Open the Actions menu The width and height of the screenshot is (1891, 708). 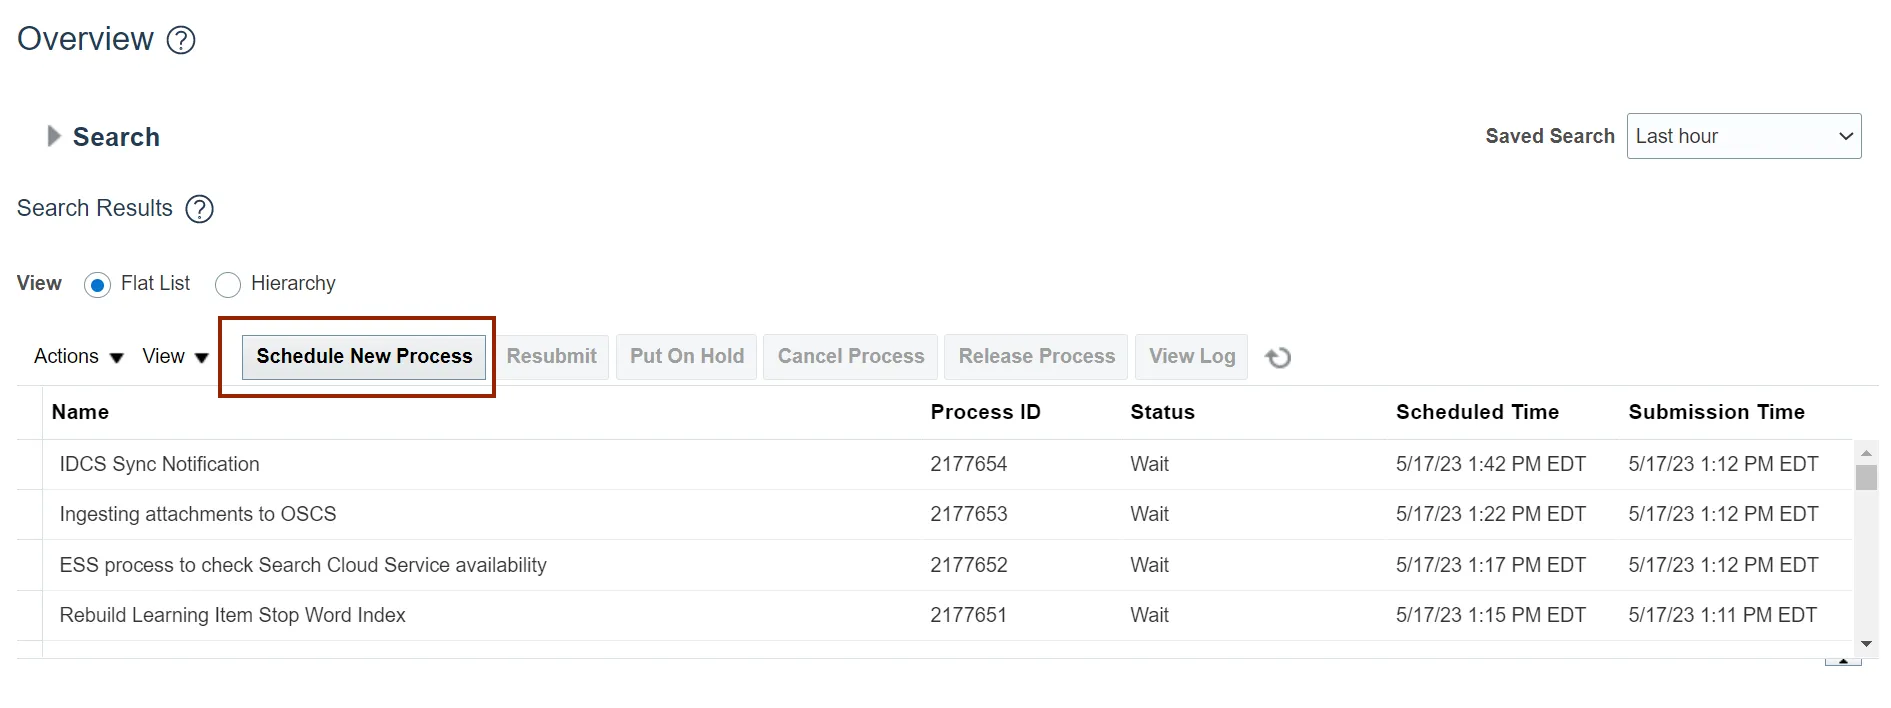78,357
